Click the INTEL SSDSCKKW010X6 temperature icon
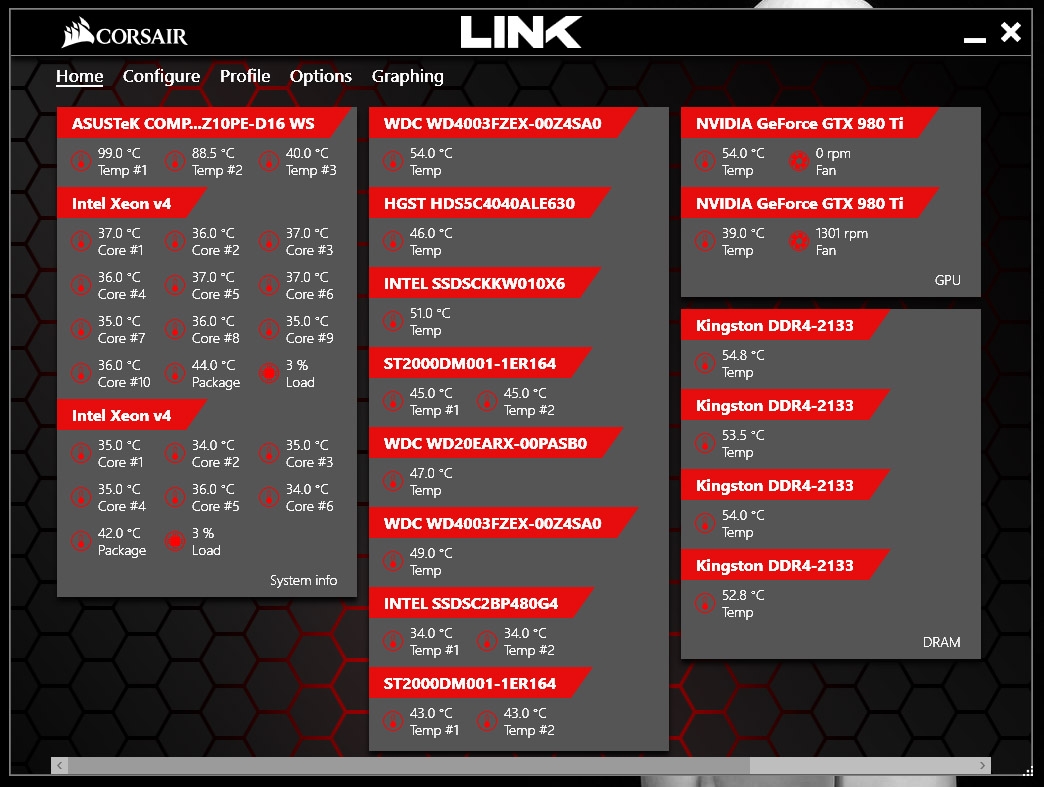 click(393, 321)
